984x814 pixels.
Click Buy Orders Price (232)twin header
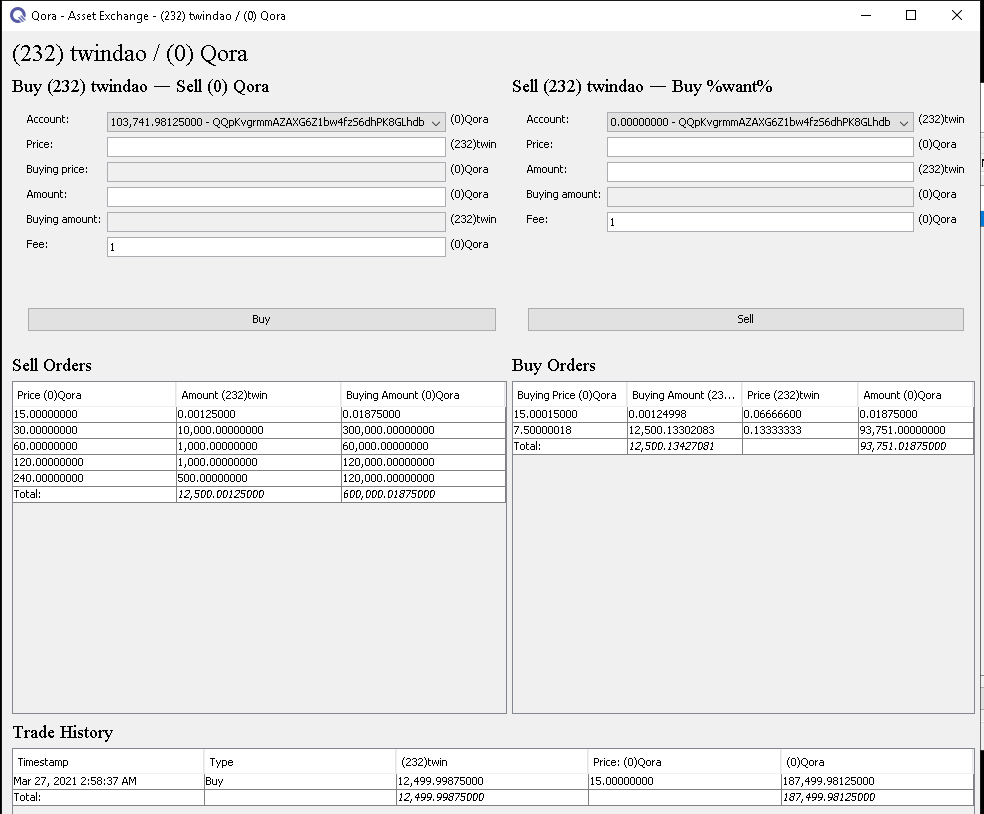point(800,395)
